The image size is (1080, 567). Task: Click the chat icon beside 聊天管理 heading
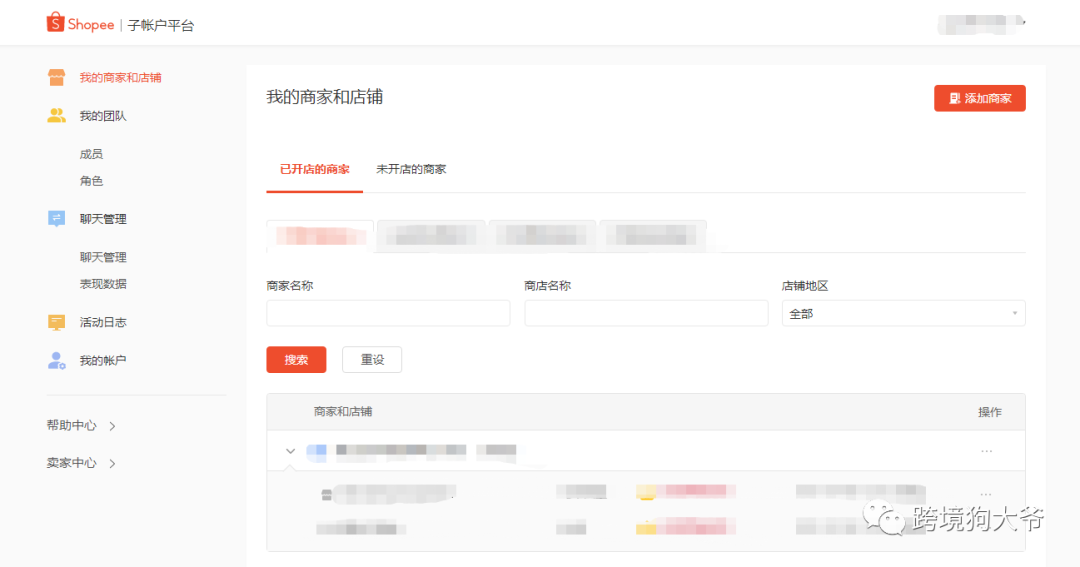coord(56,219)
